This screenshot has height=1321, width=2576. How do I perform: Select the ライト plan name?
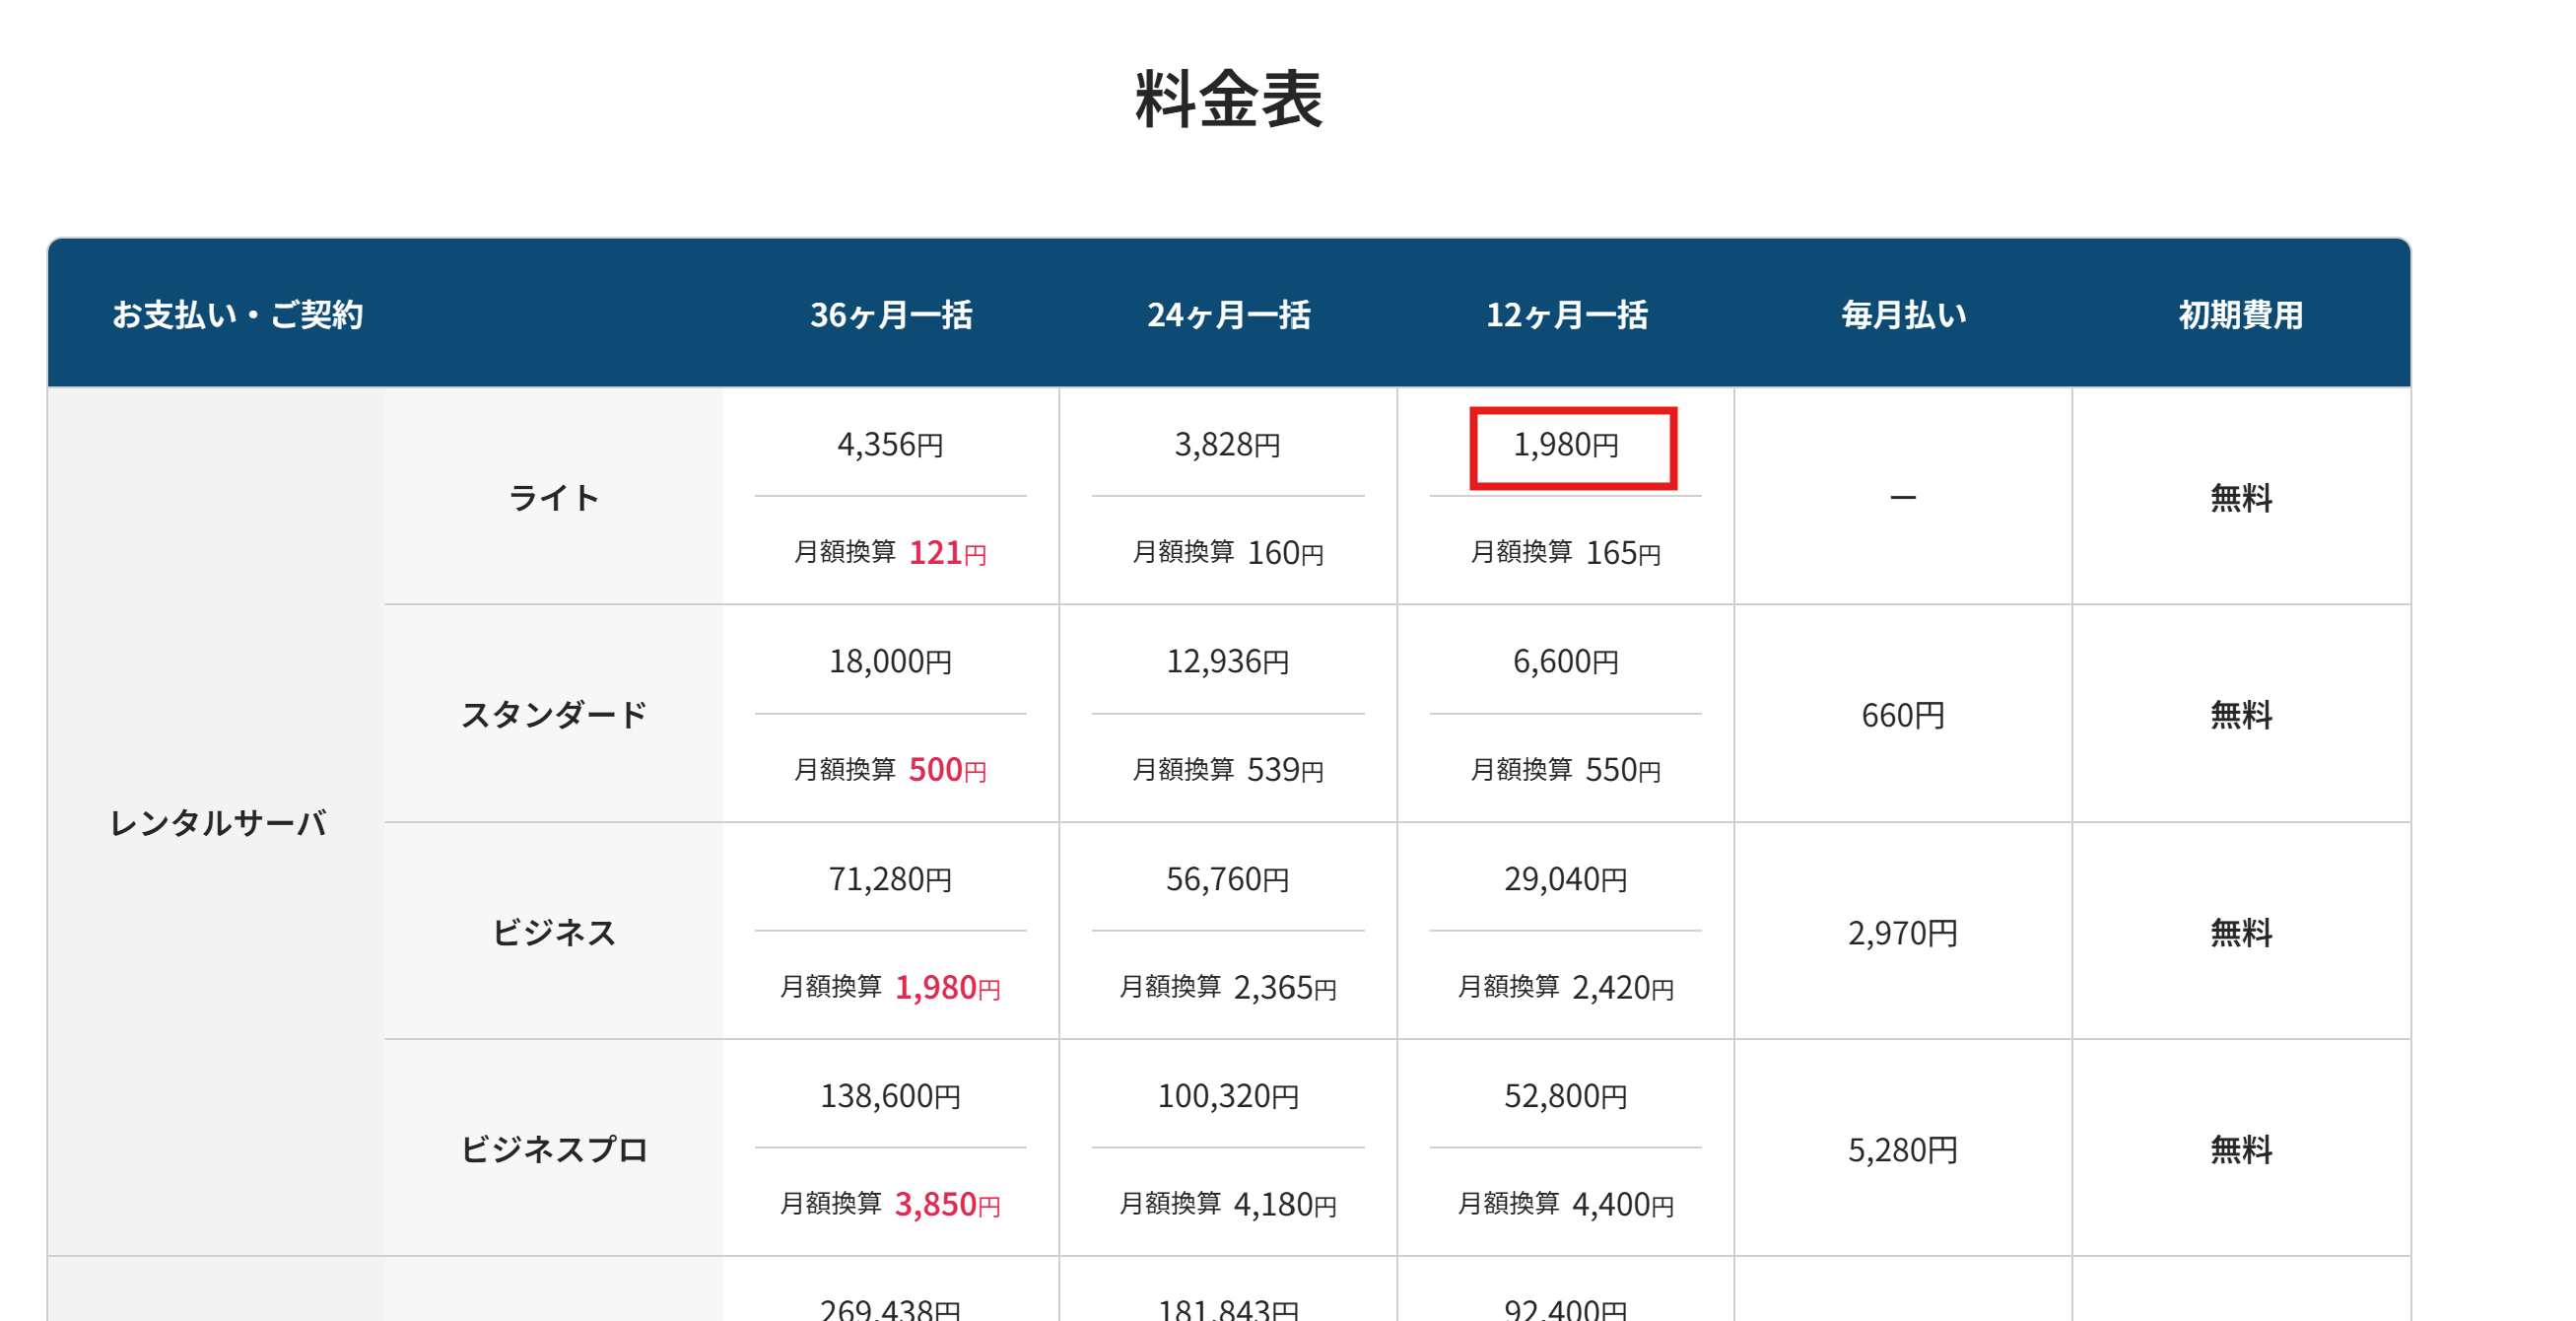coord(554,498)
